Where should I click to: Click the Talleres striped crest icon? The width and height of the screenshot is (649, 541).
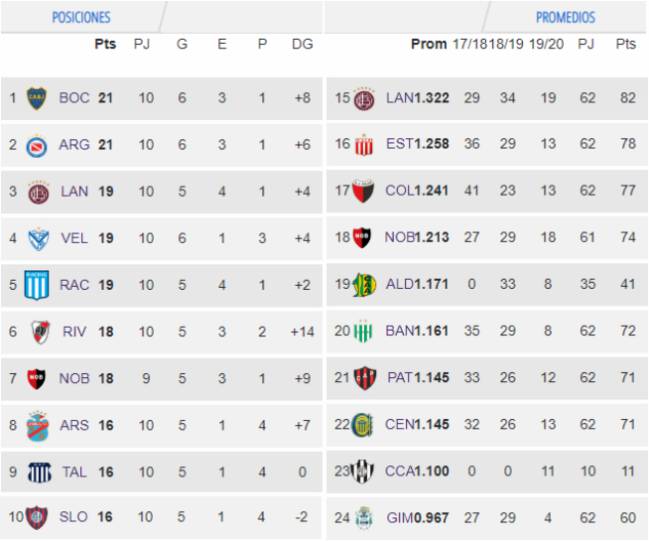point(39,472)
